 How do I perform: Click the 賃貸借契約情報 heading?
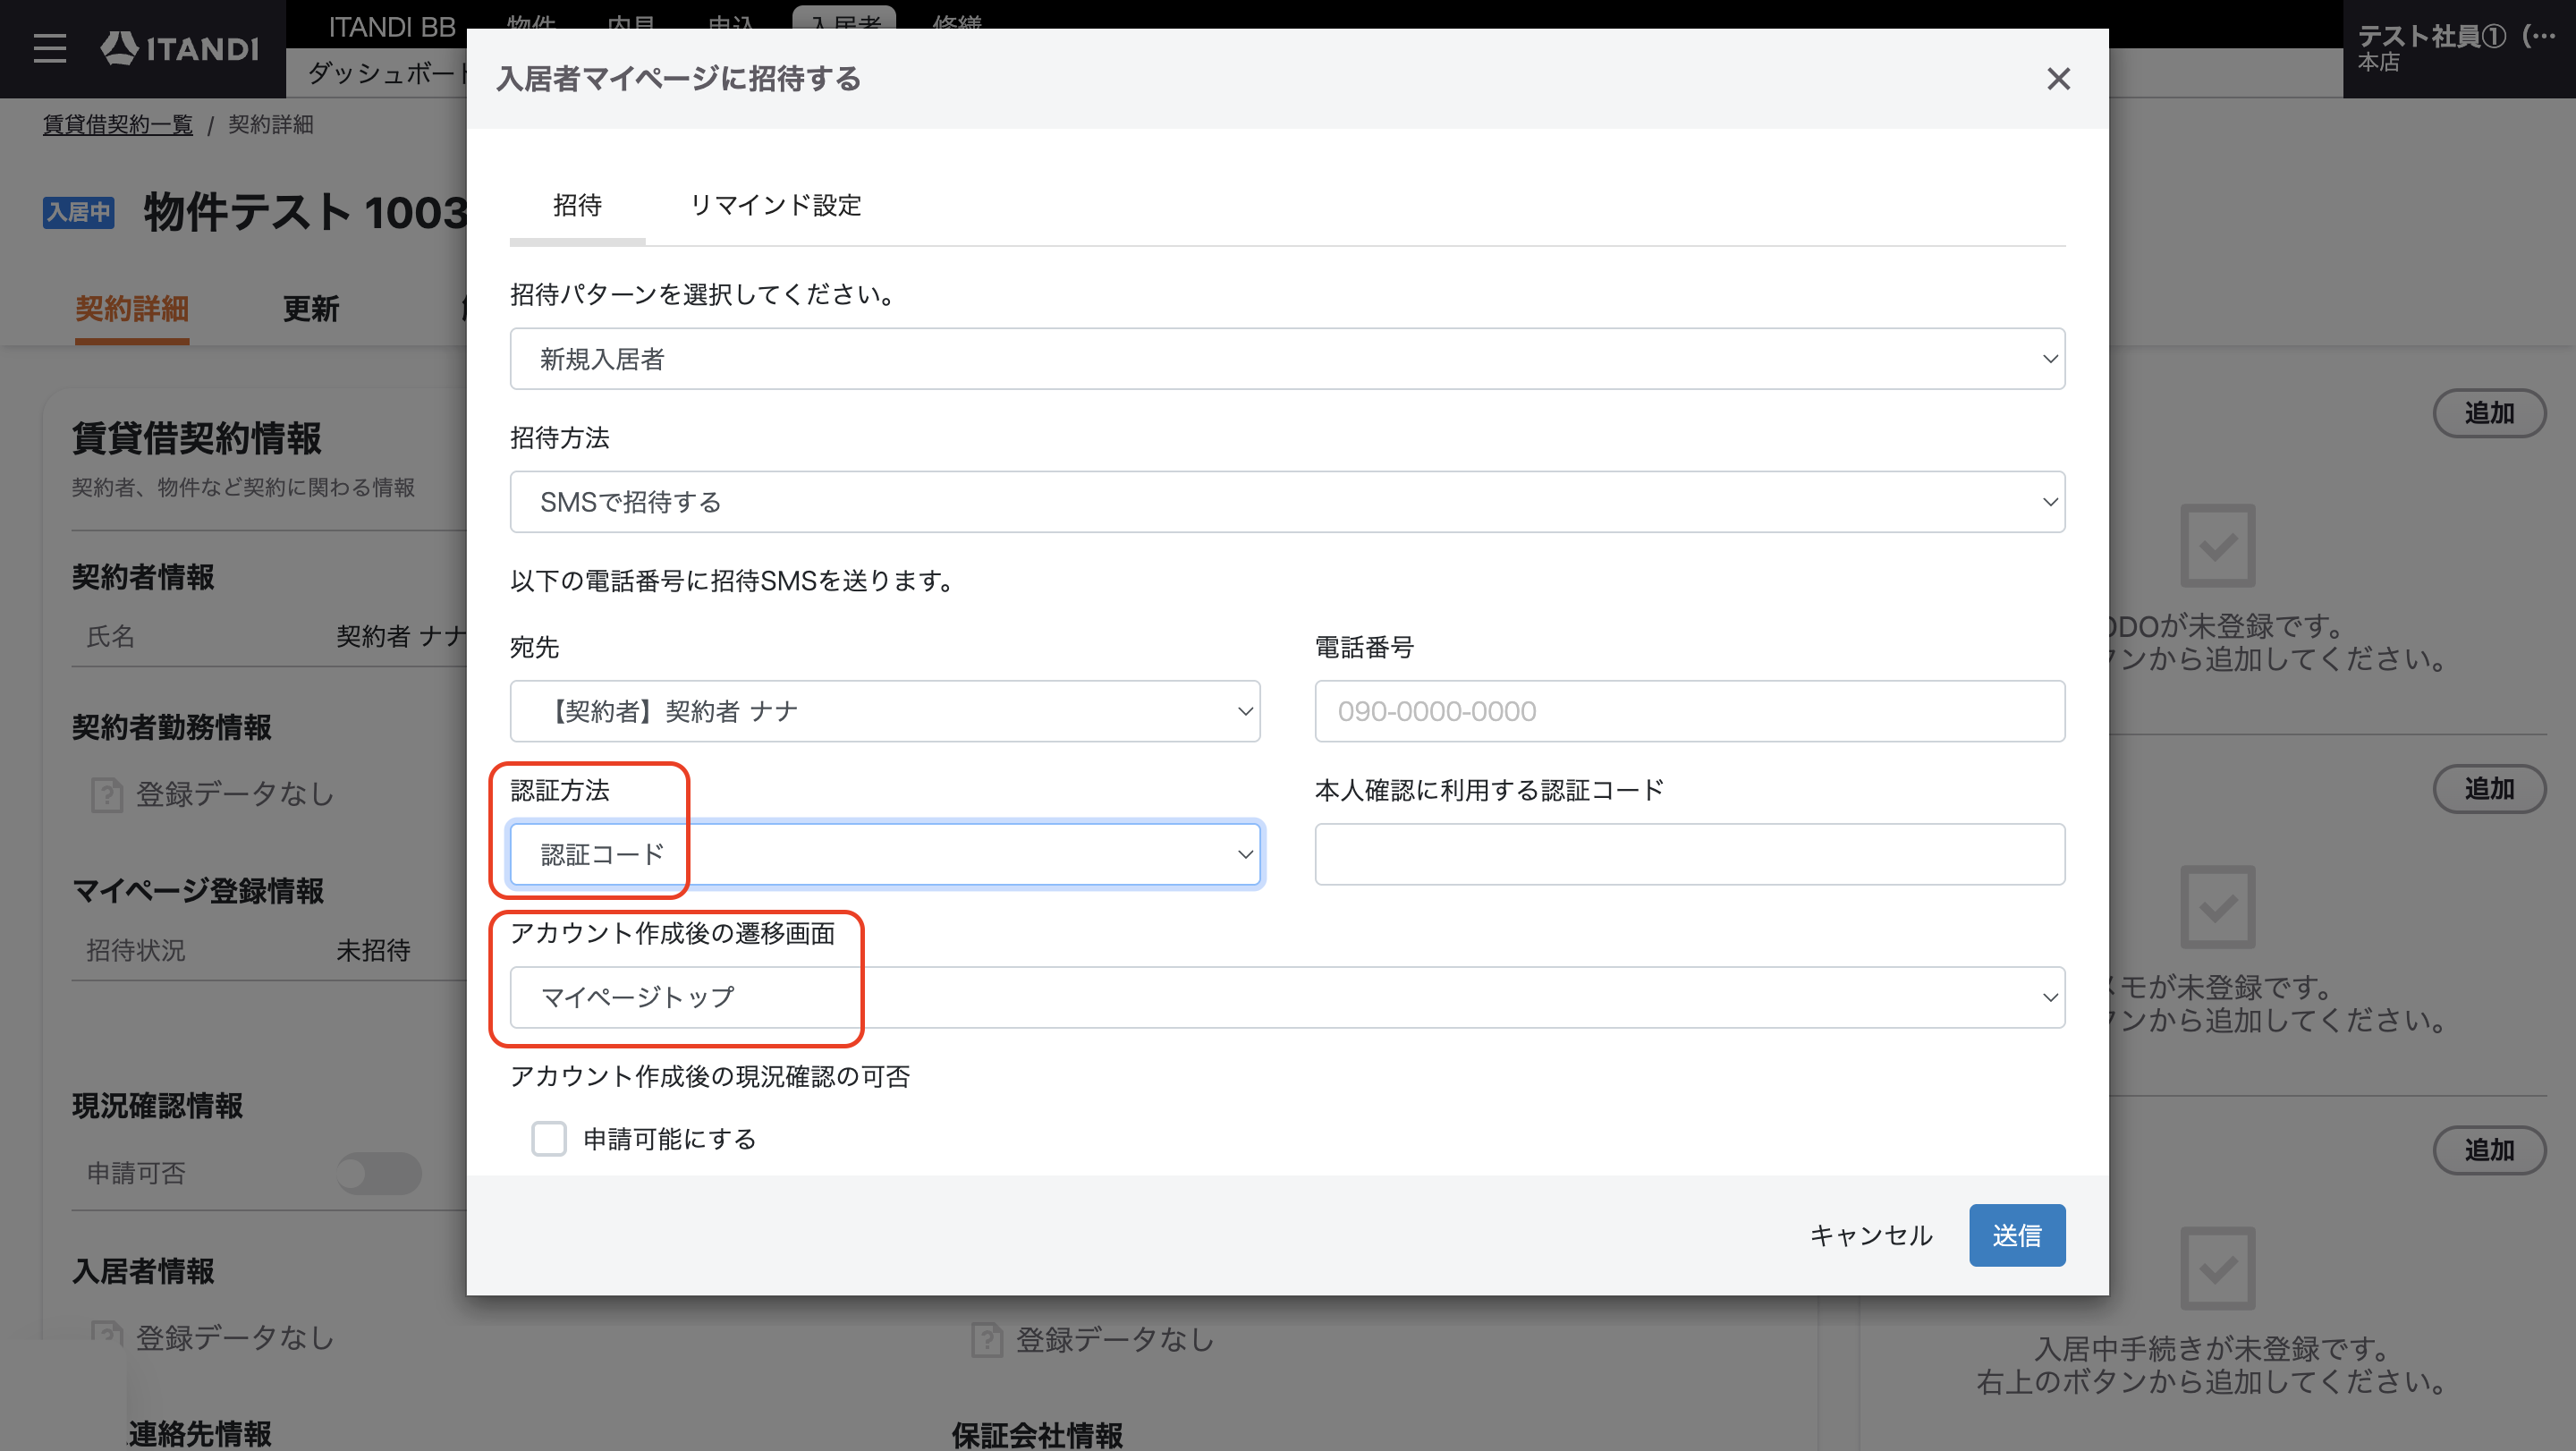click(196, 438)
